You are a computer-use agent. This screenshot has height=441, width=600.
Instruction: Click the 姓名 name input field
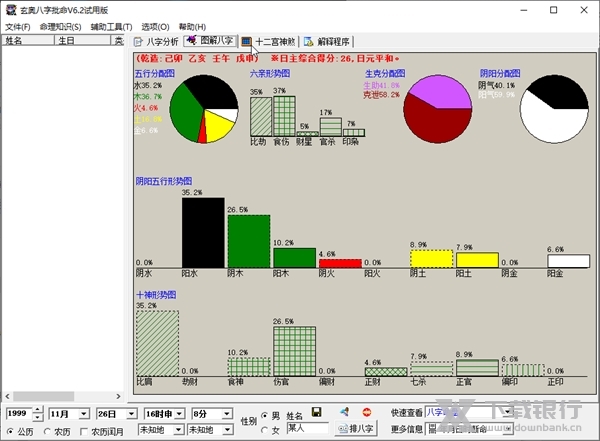click(x=307, y=429)
